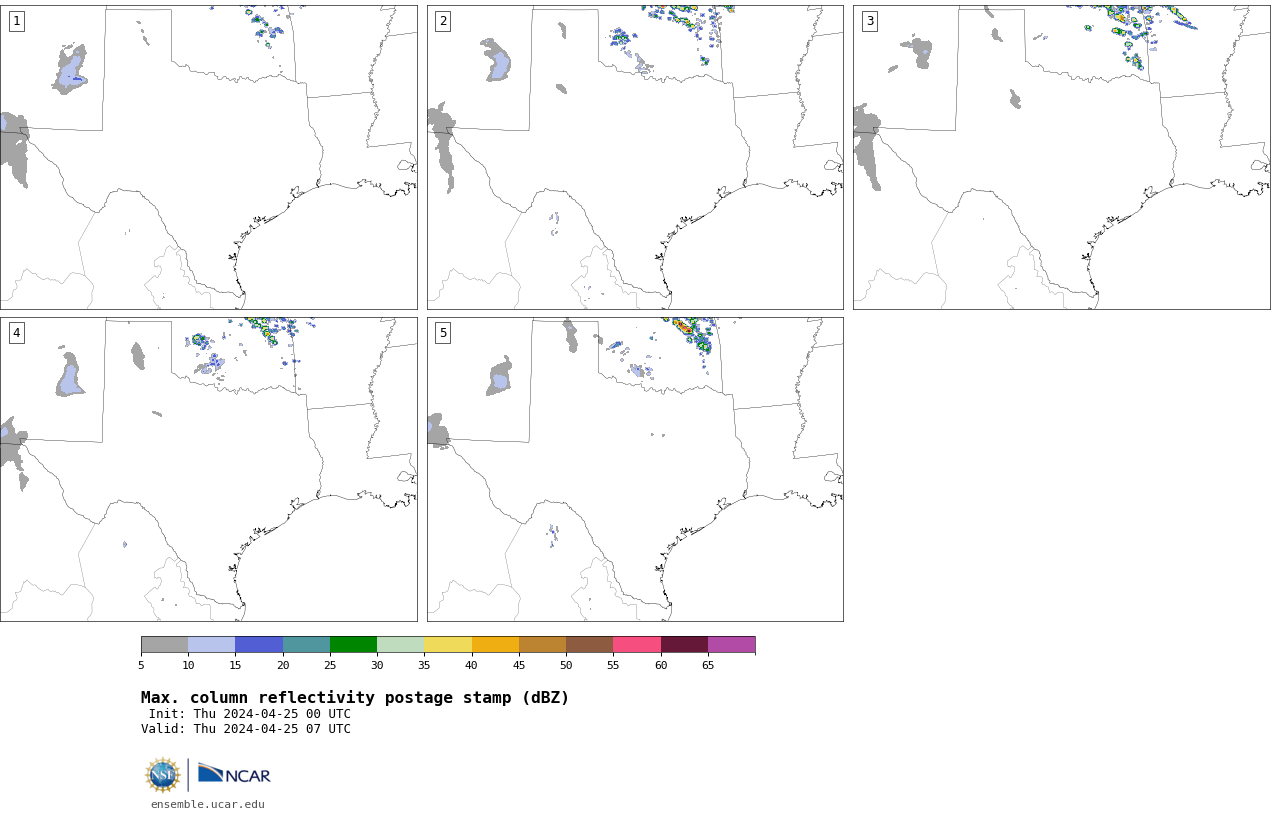Open ensemble member 2 reflectivity map
Image resolution: width=1280 pixels, height=815 pixels.
[635, 157]
